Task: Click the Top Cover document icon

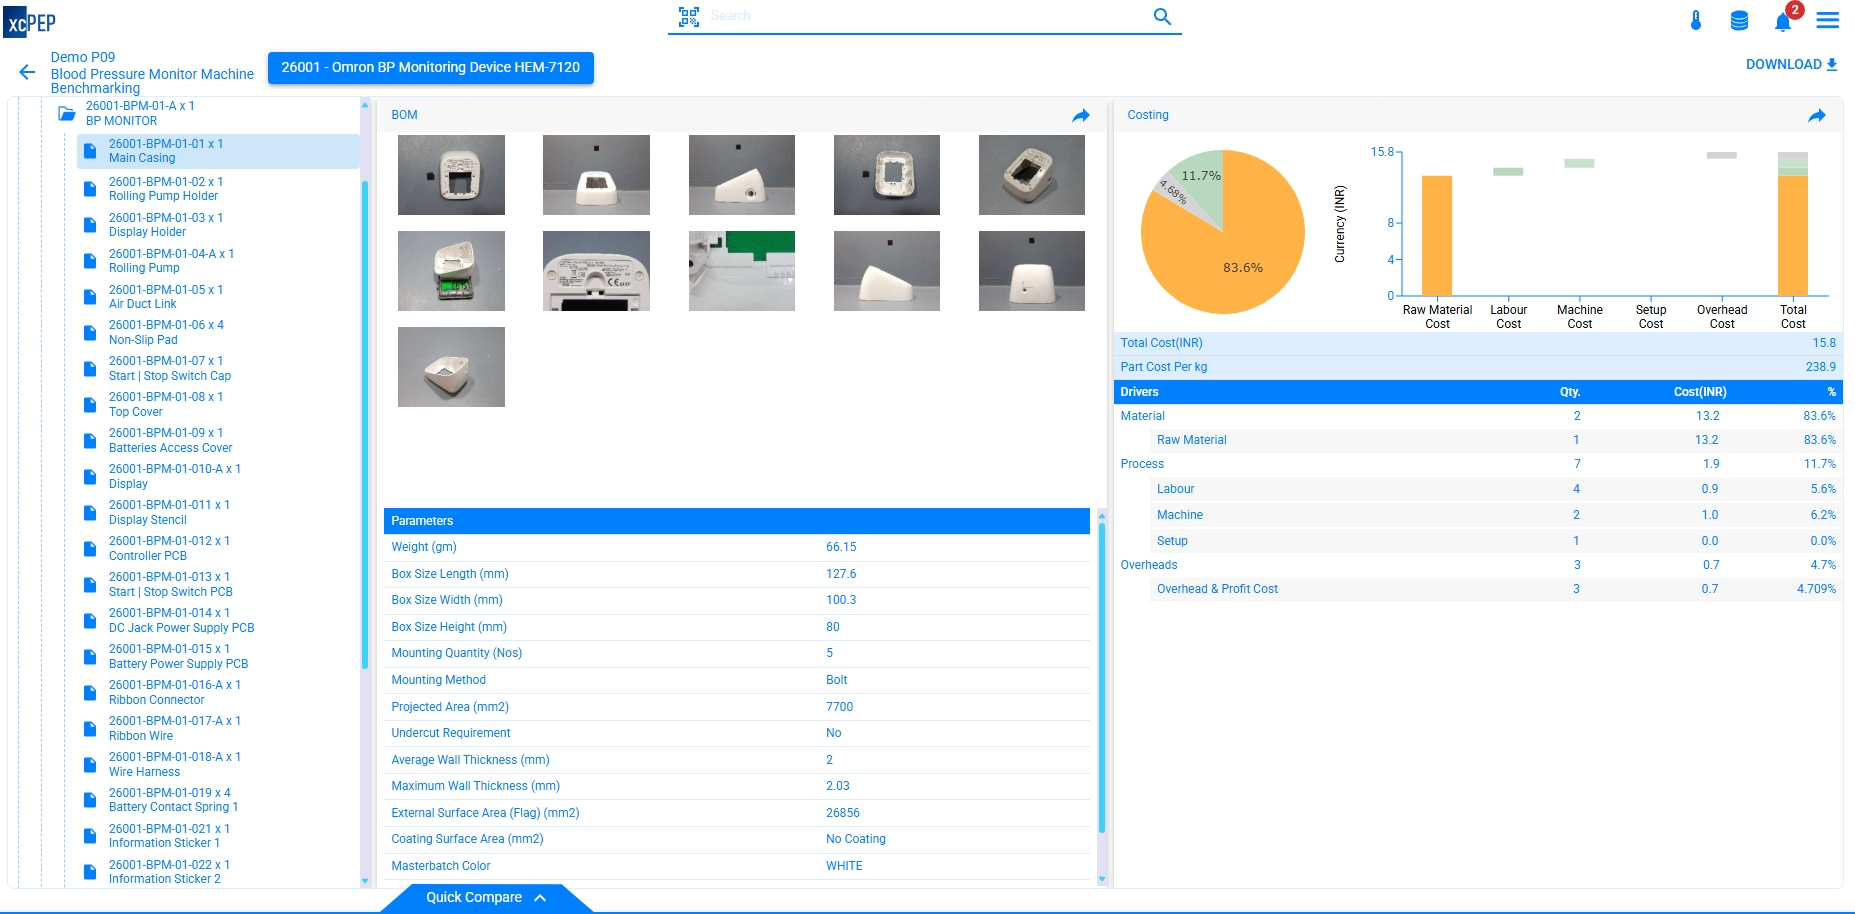Action: (x=90, y=404)
